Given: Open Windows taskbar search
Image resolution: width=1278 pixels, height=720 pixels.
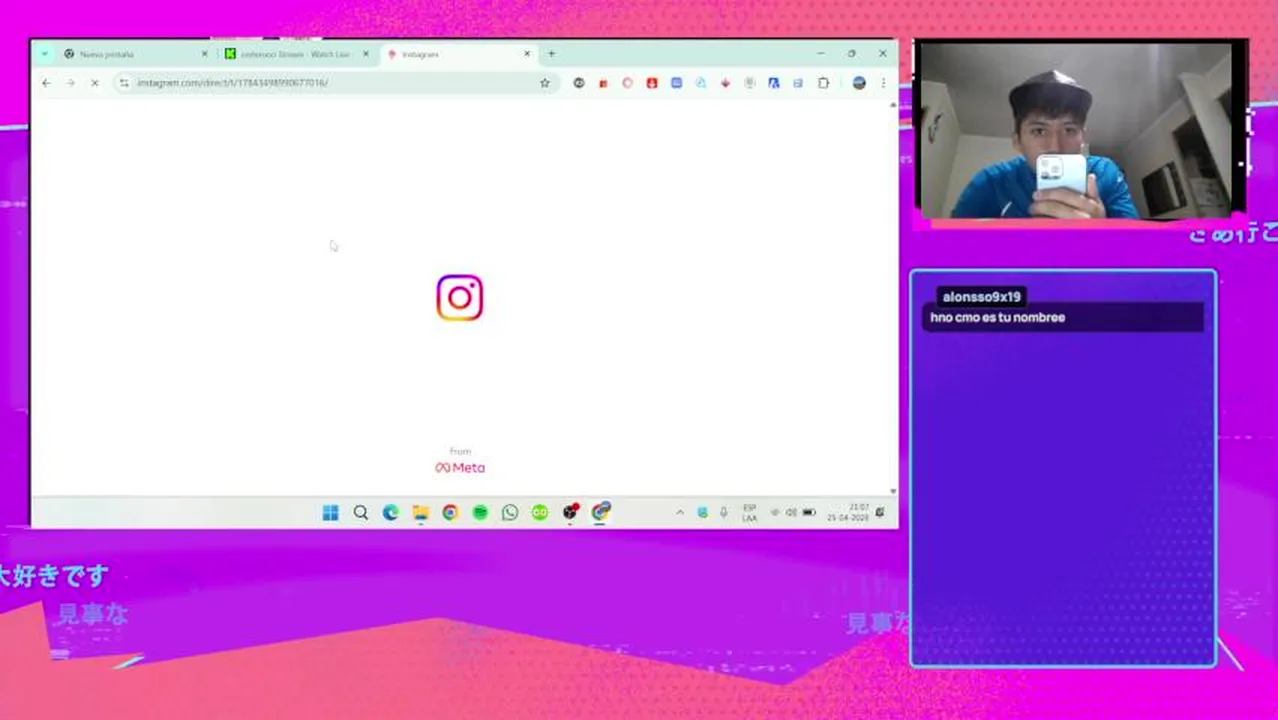Looking at the screenshot, I should click(x=361, y=513).
